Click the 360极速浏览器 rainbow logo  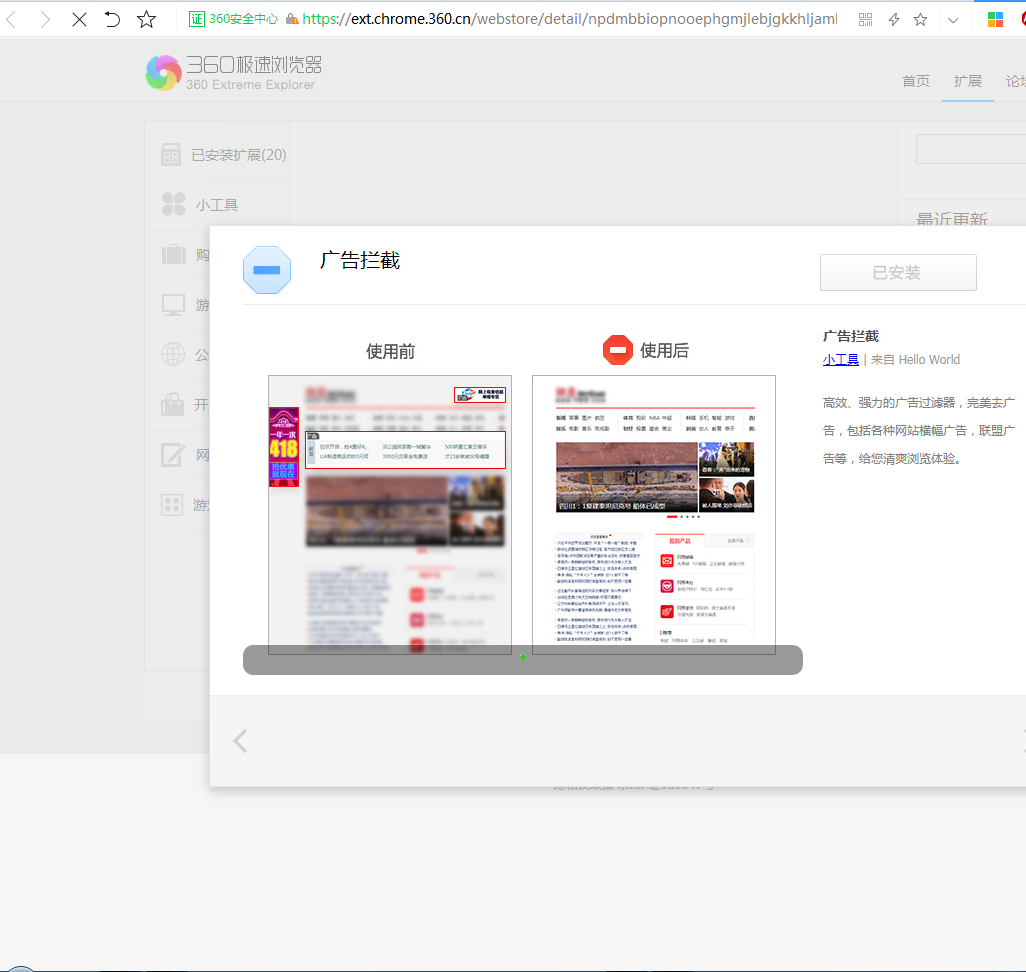click(x=163, y=72)
